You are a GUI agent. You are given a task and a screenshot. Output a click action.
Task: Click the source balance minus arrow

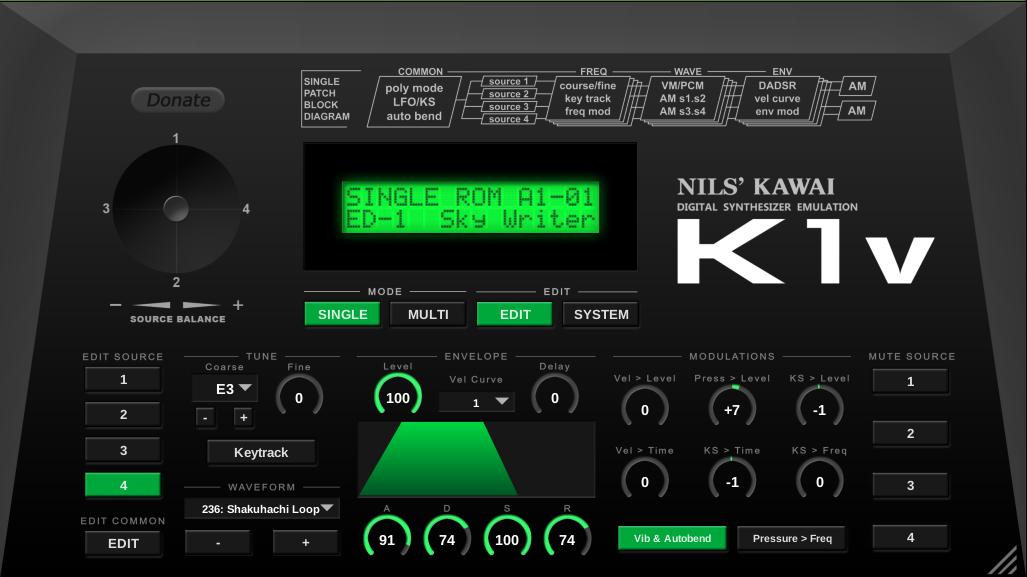coord(116,305)
